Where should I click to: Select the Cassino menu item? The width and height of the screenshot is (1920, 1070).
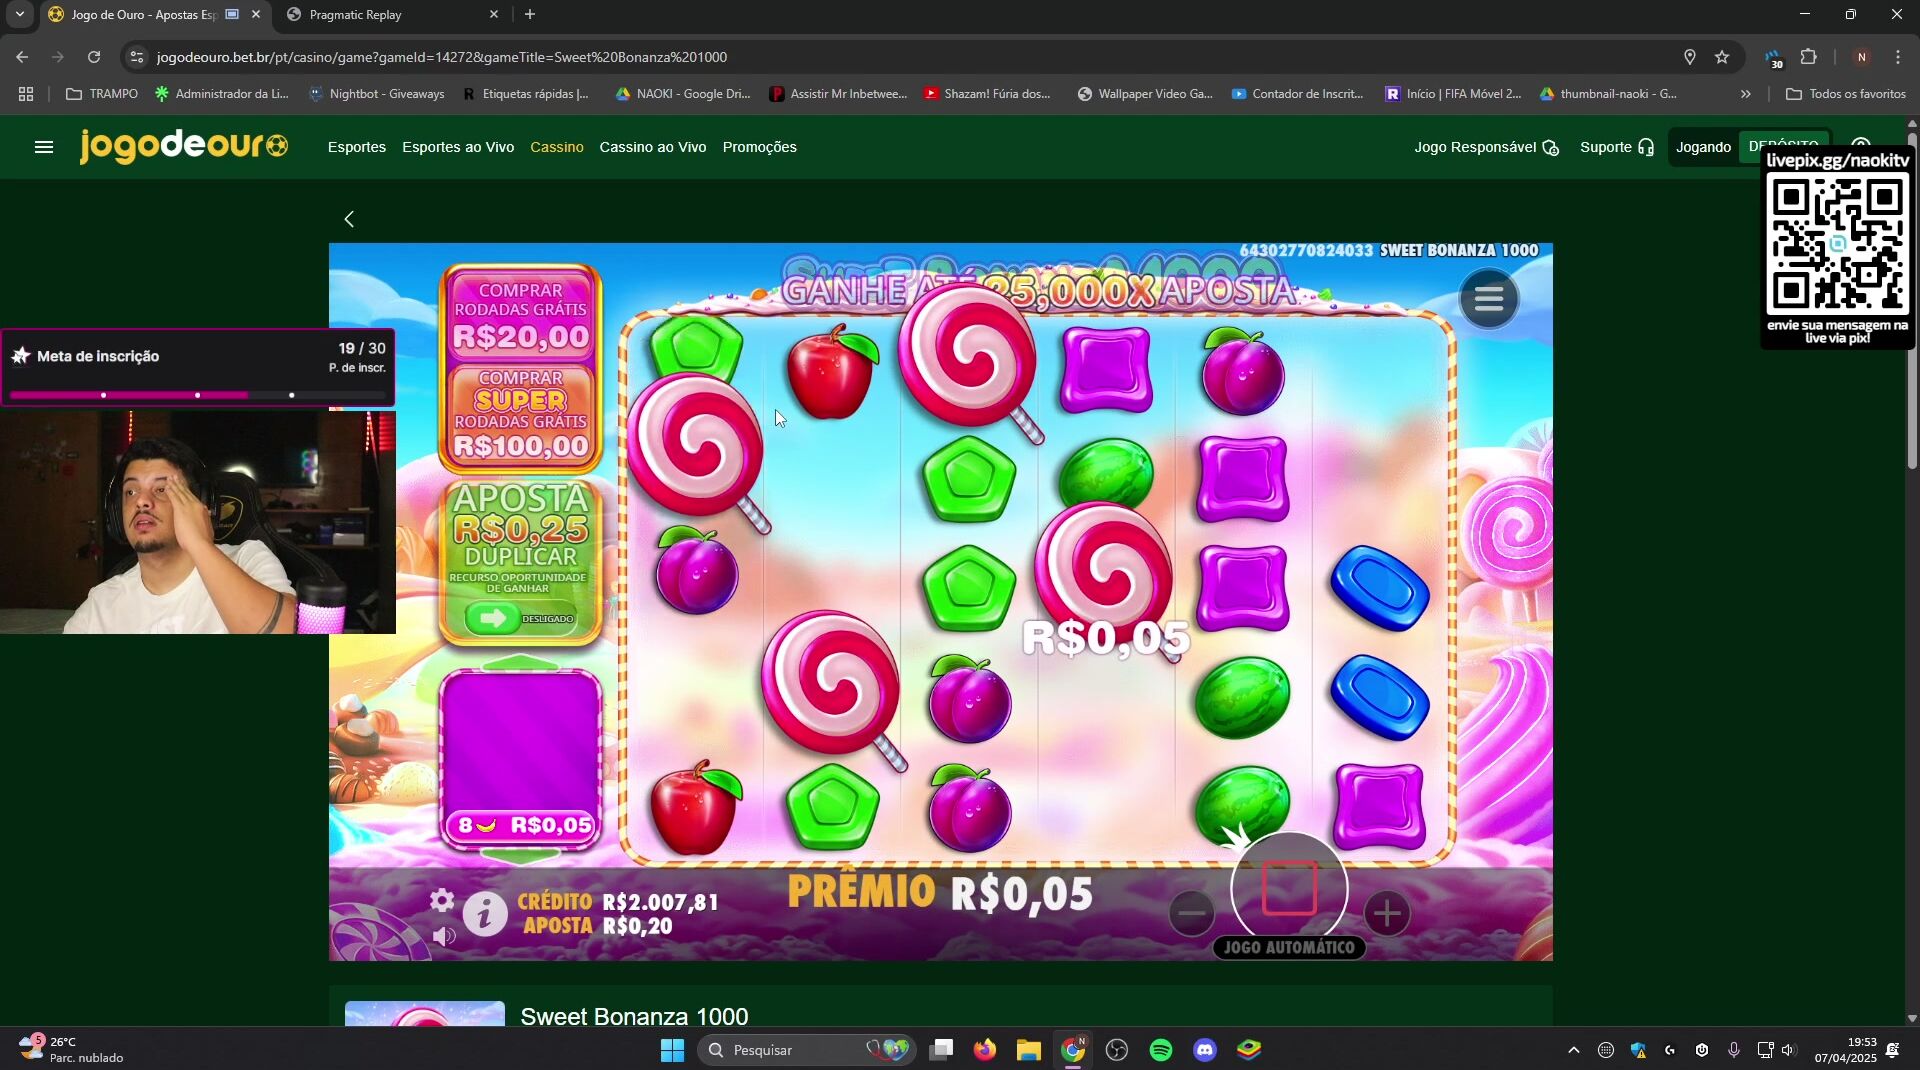coord(557,147)
